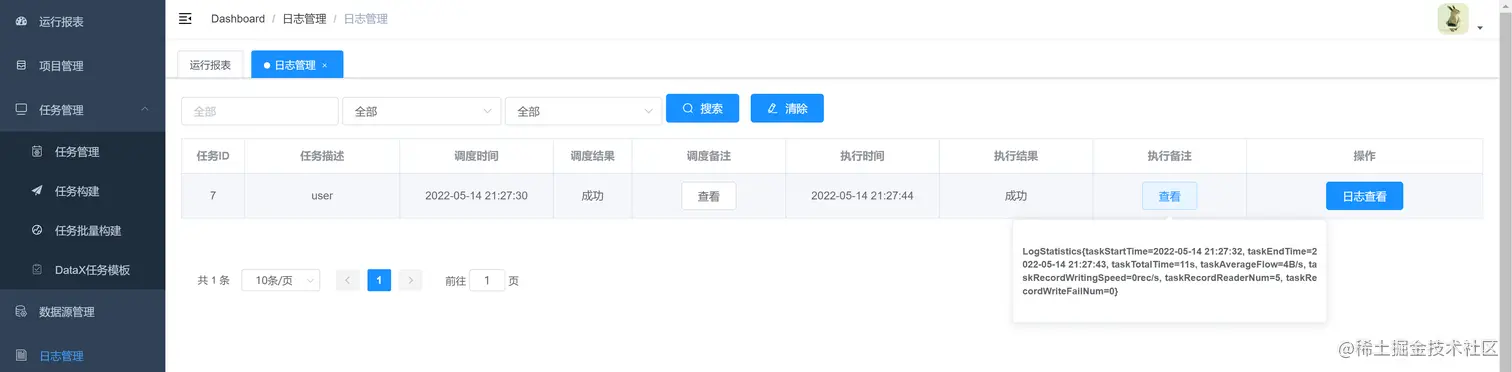Open 运行报表 in the sidebar
The width and height of the screenshot is (1512, 372).
(x=82, y=21)
